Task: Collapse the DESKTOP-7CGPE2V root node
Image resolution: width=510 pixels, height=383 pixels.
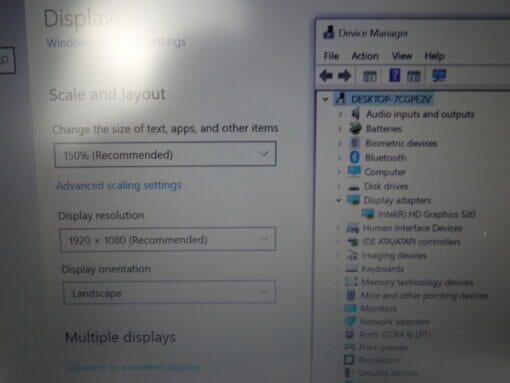Action: [325, 99]
